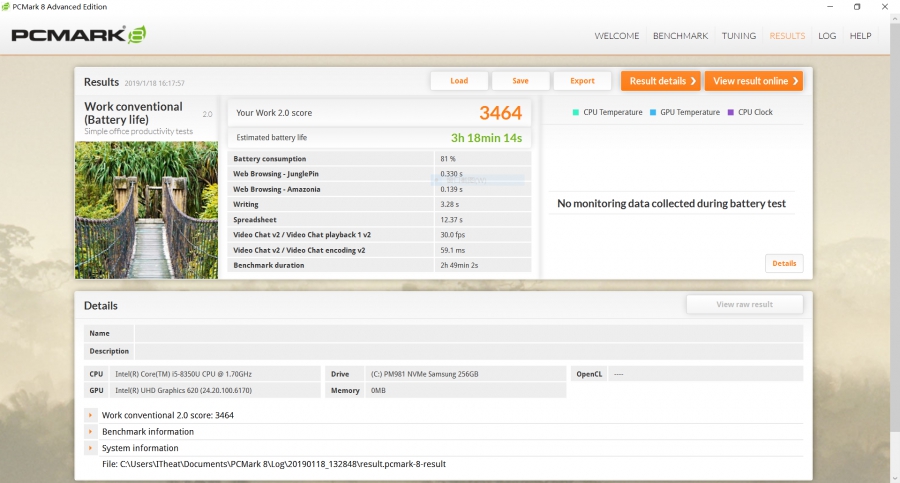Click the jungle bridge benchmark thumbnail
900x483 pixels.
pos(146,210)
